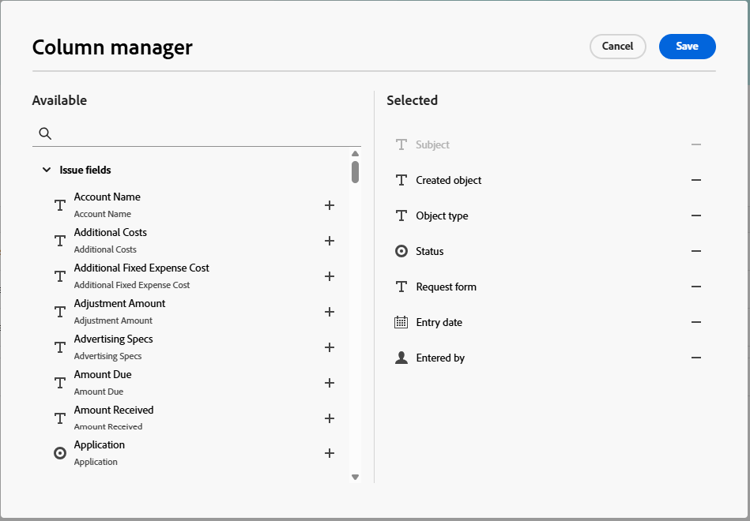Remove the Entered by column
Image resolution: width=750 pixels, height=521 pixels.
pos(696,358)
